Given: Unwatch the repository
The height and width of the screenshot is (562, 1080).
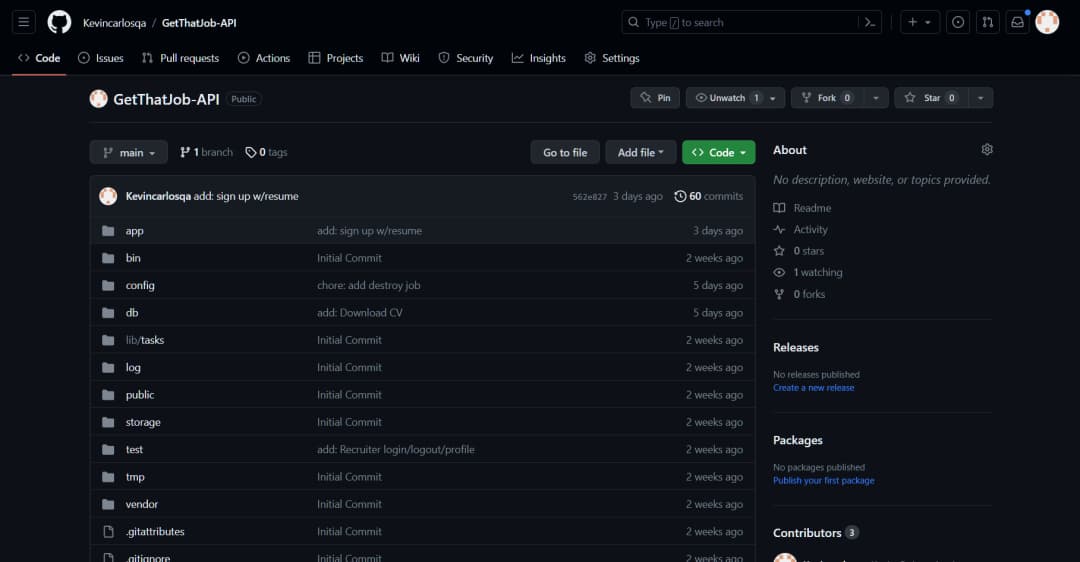Looking at the screenshot, I should [x=727, y=98].
